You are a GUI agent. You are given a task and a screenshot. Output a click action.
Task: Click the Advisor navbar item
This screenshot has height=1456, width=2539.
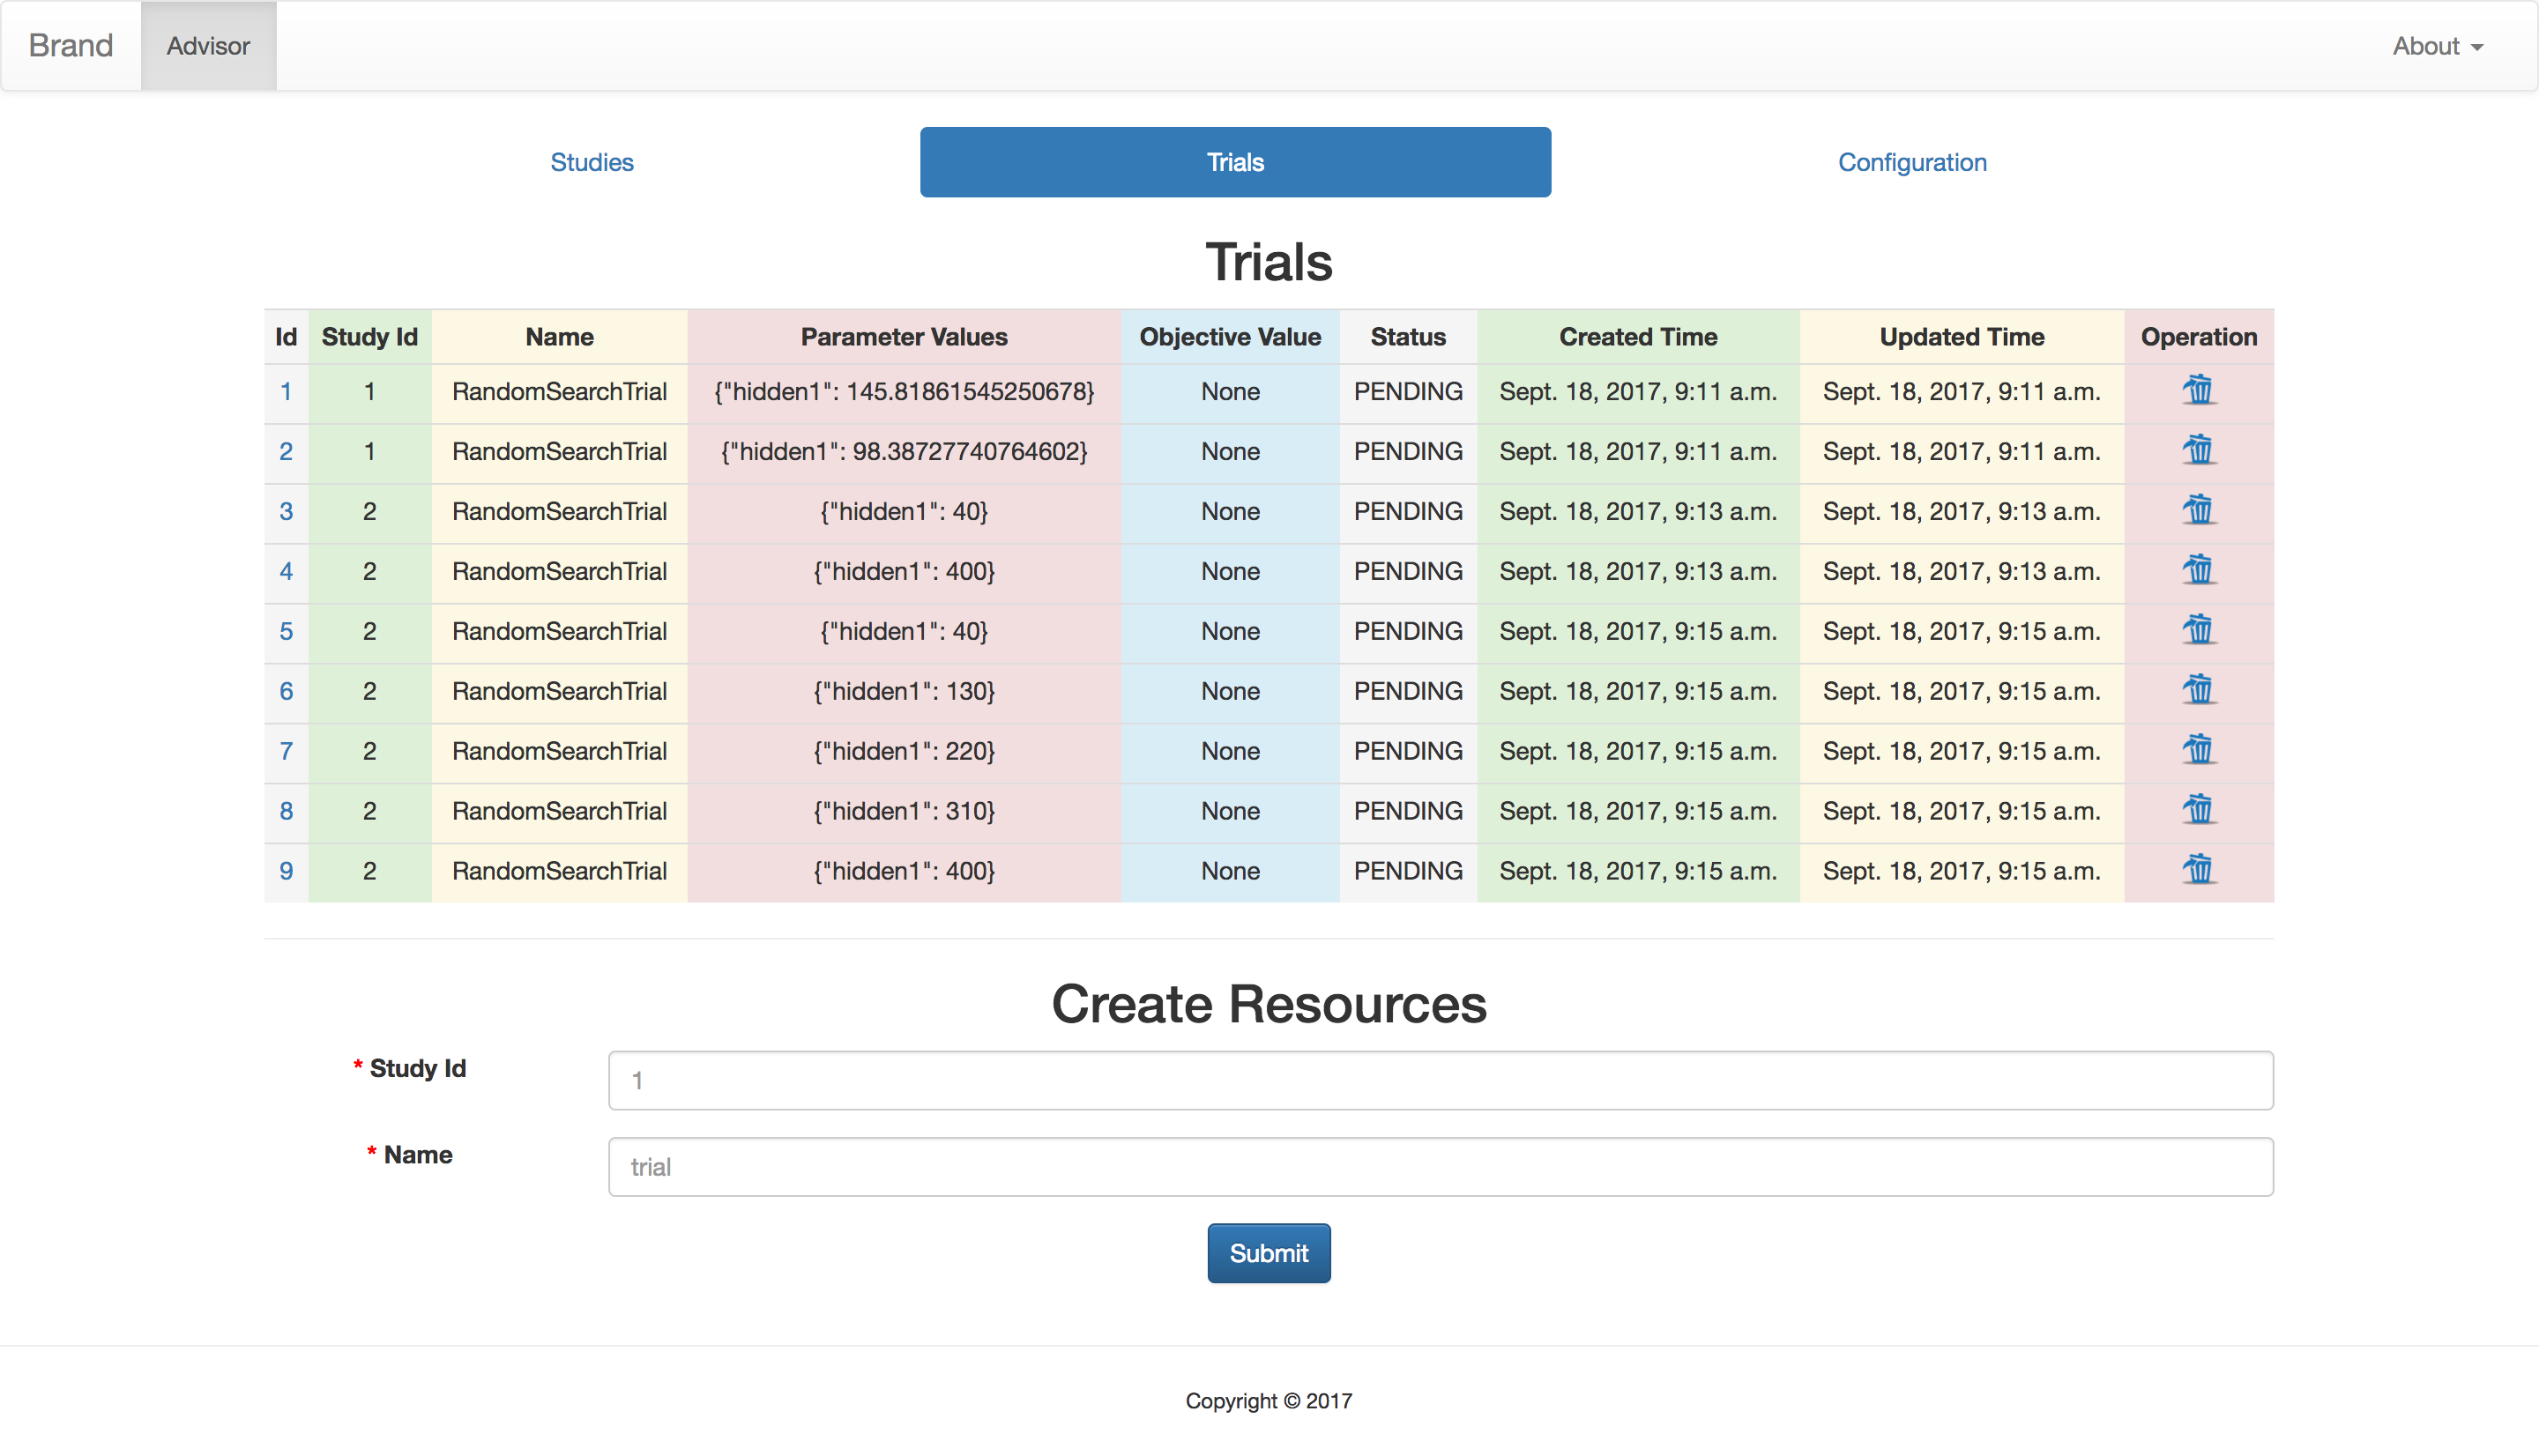pyautogui.click(x=208, y=46)
